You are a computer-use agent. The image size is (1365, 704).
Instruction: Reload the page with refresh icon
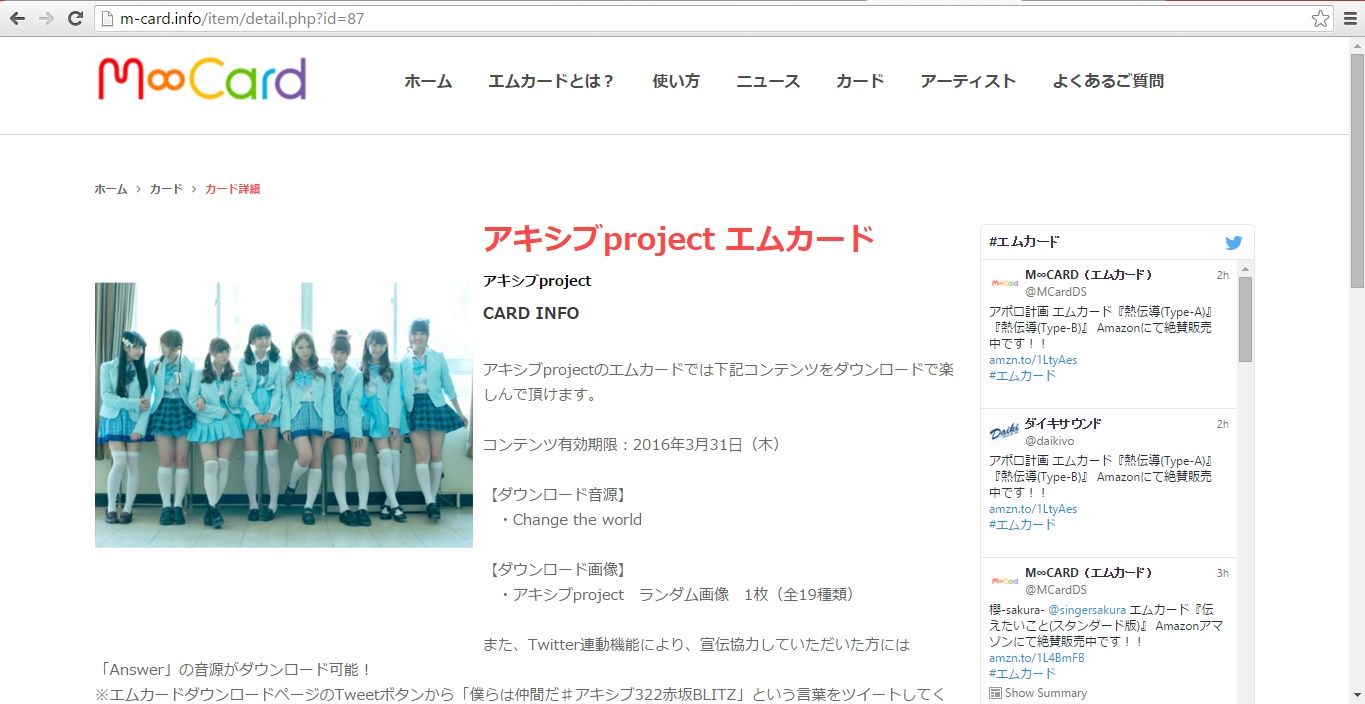click(75, 18)
